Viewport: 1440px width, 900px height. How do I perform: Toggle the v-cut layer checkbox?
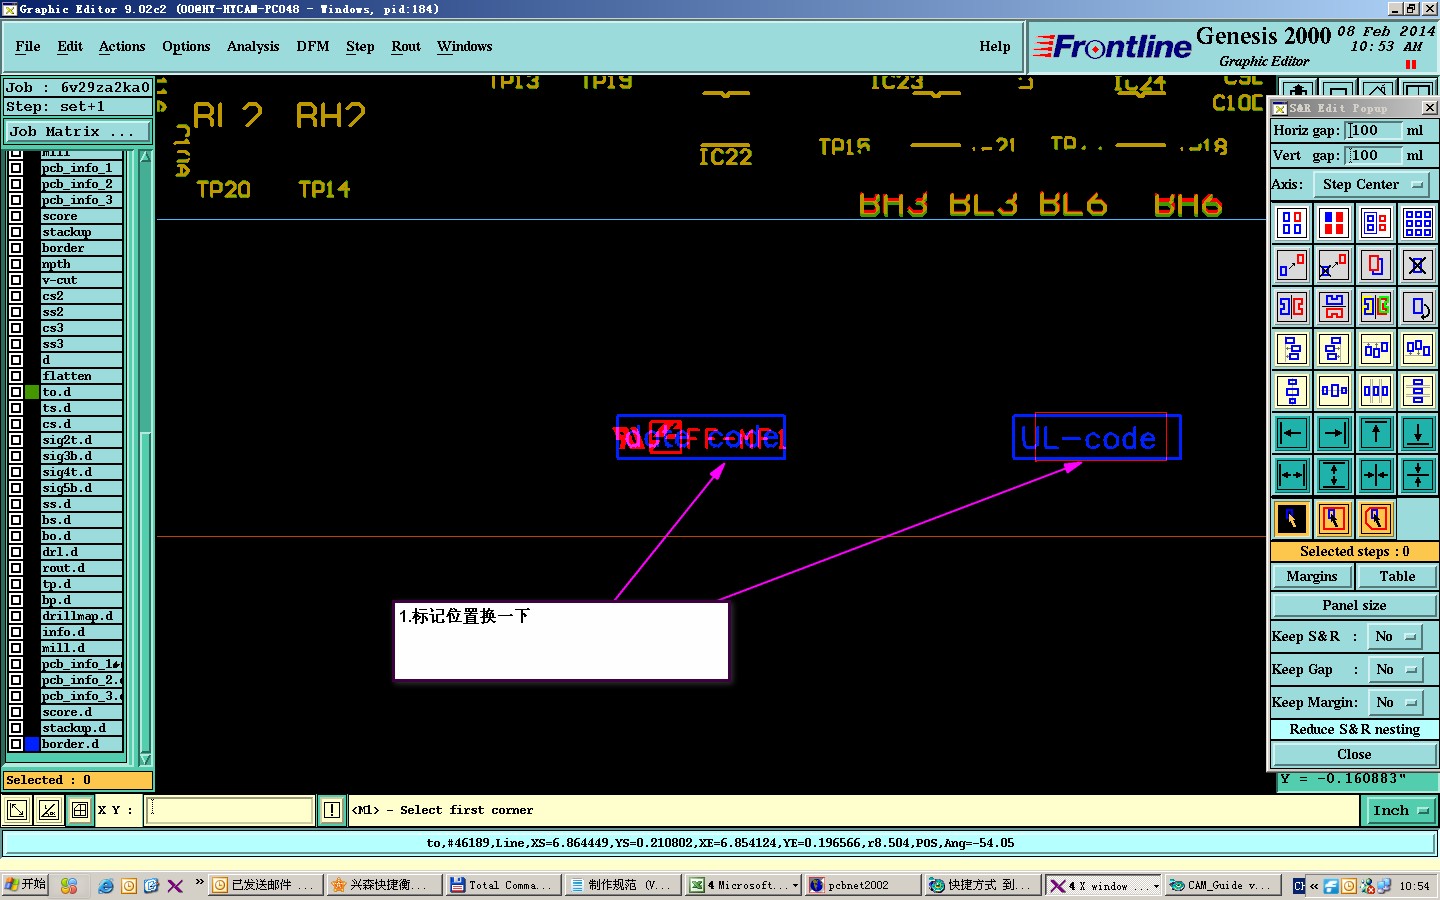pyautogui.click(x=16, y=280)
